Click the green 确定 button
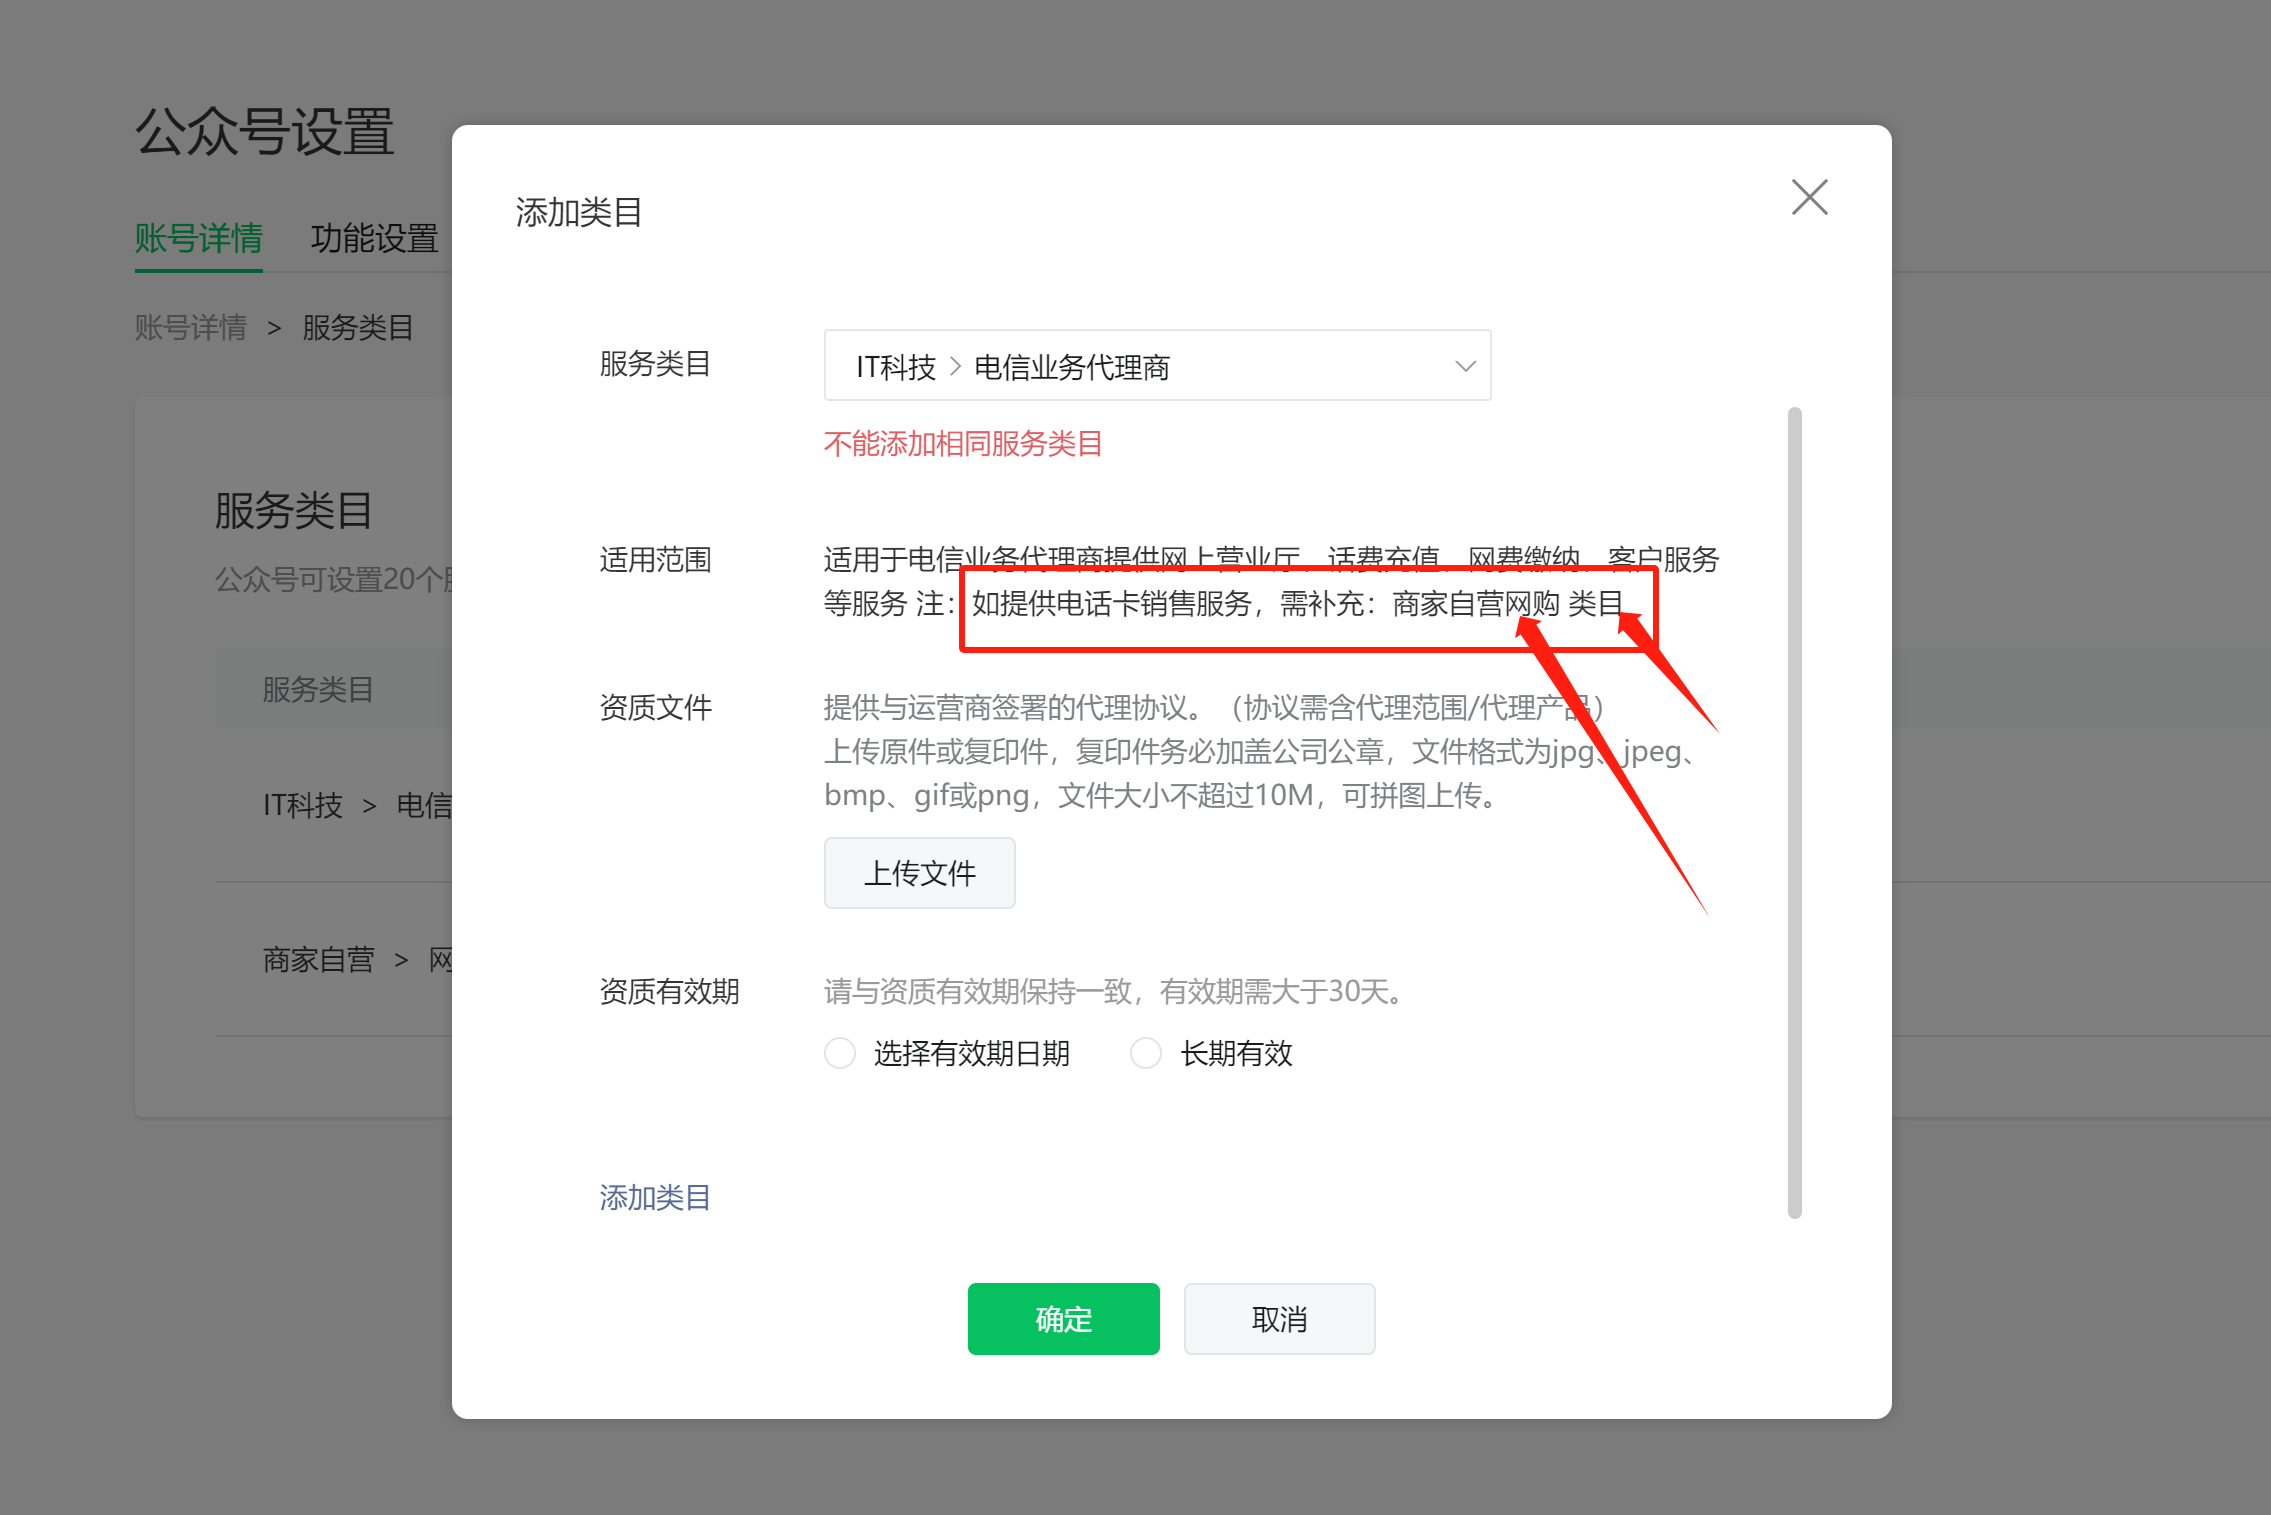The height and width of the screenshot is (1515, 2271). [x=1063, y=1319]
